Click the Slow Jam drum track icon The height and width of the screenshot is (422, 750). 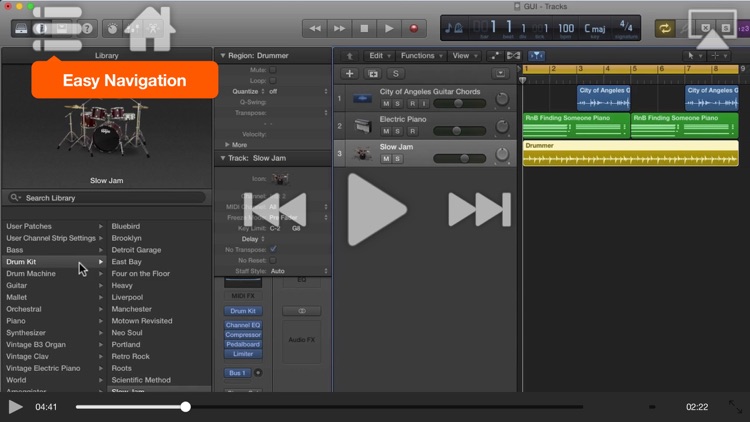(x=363, y=154)
